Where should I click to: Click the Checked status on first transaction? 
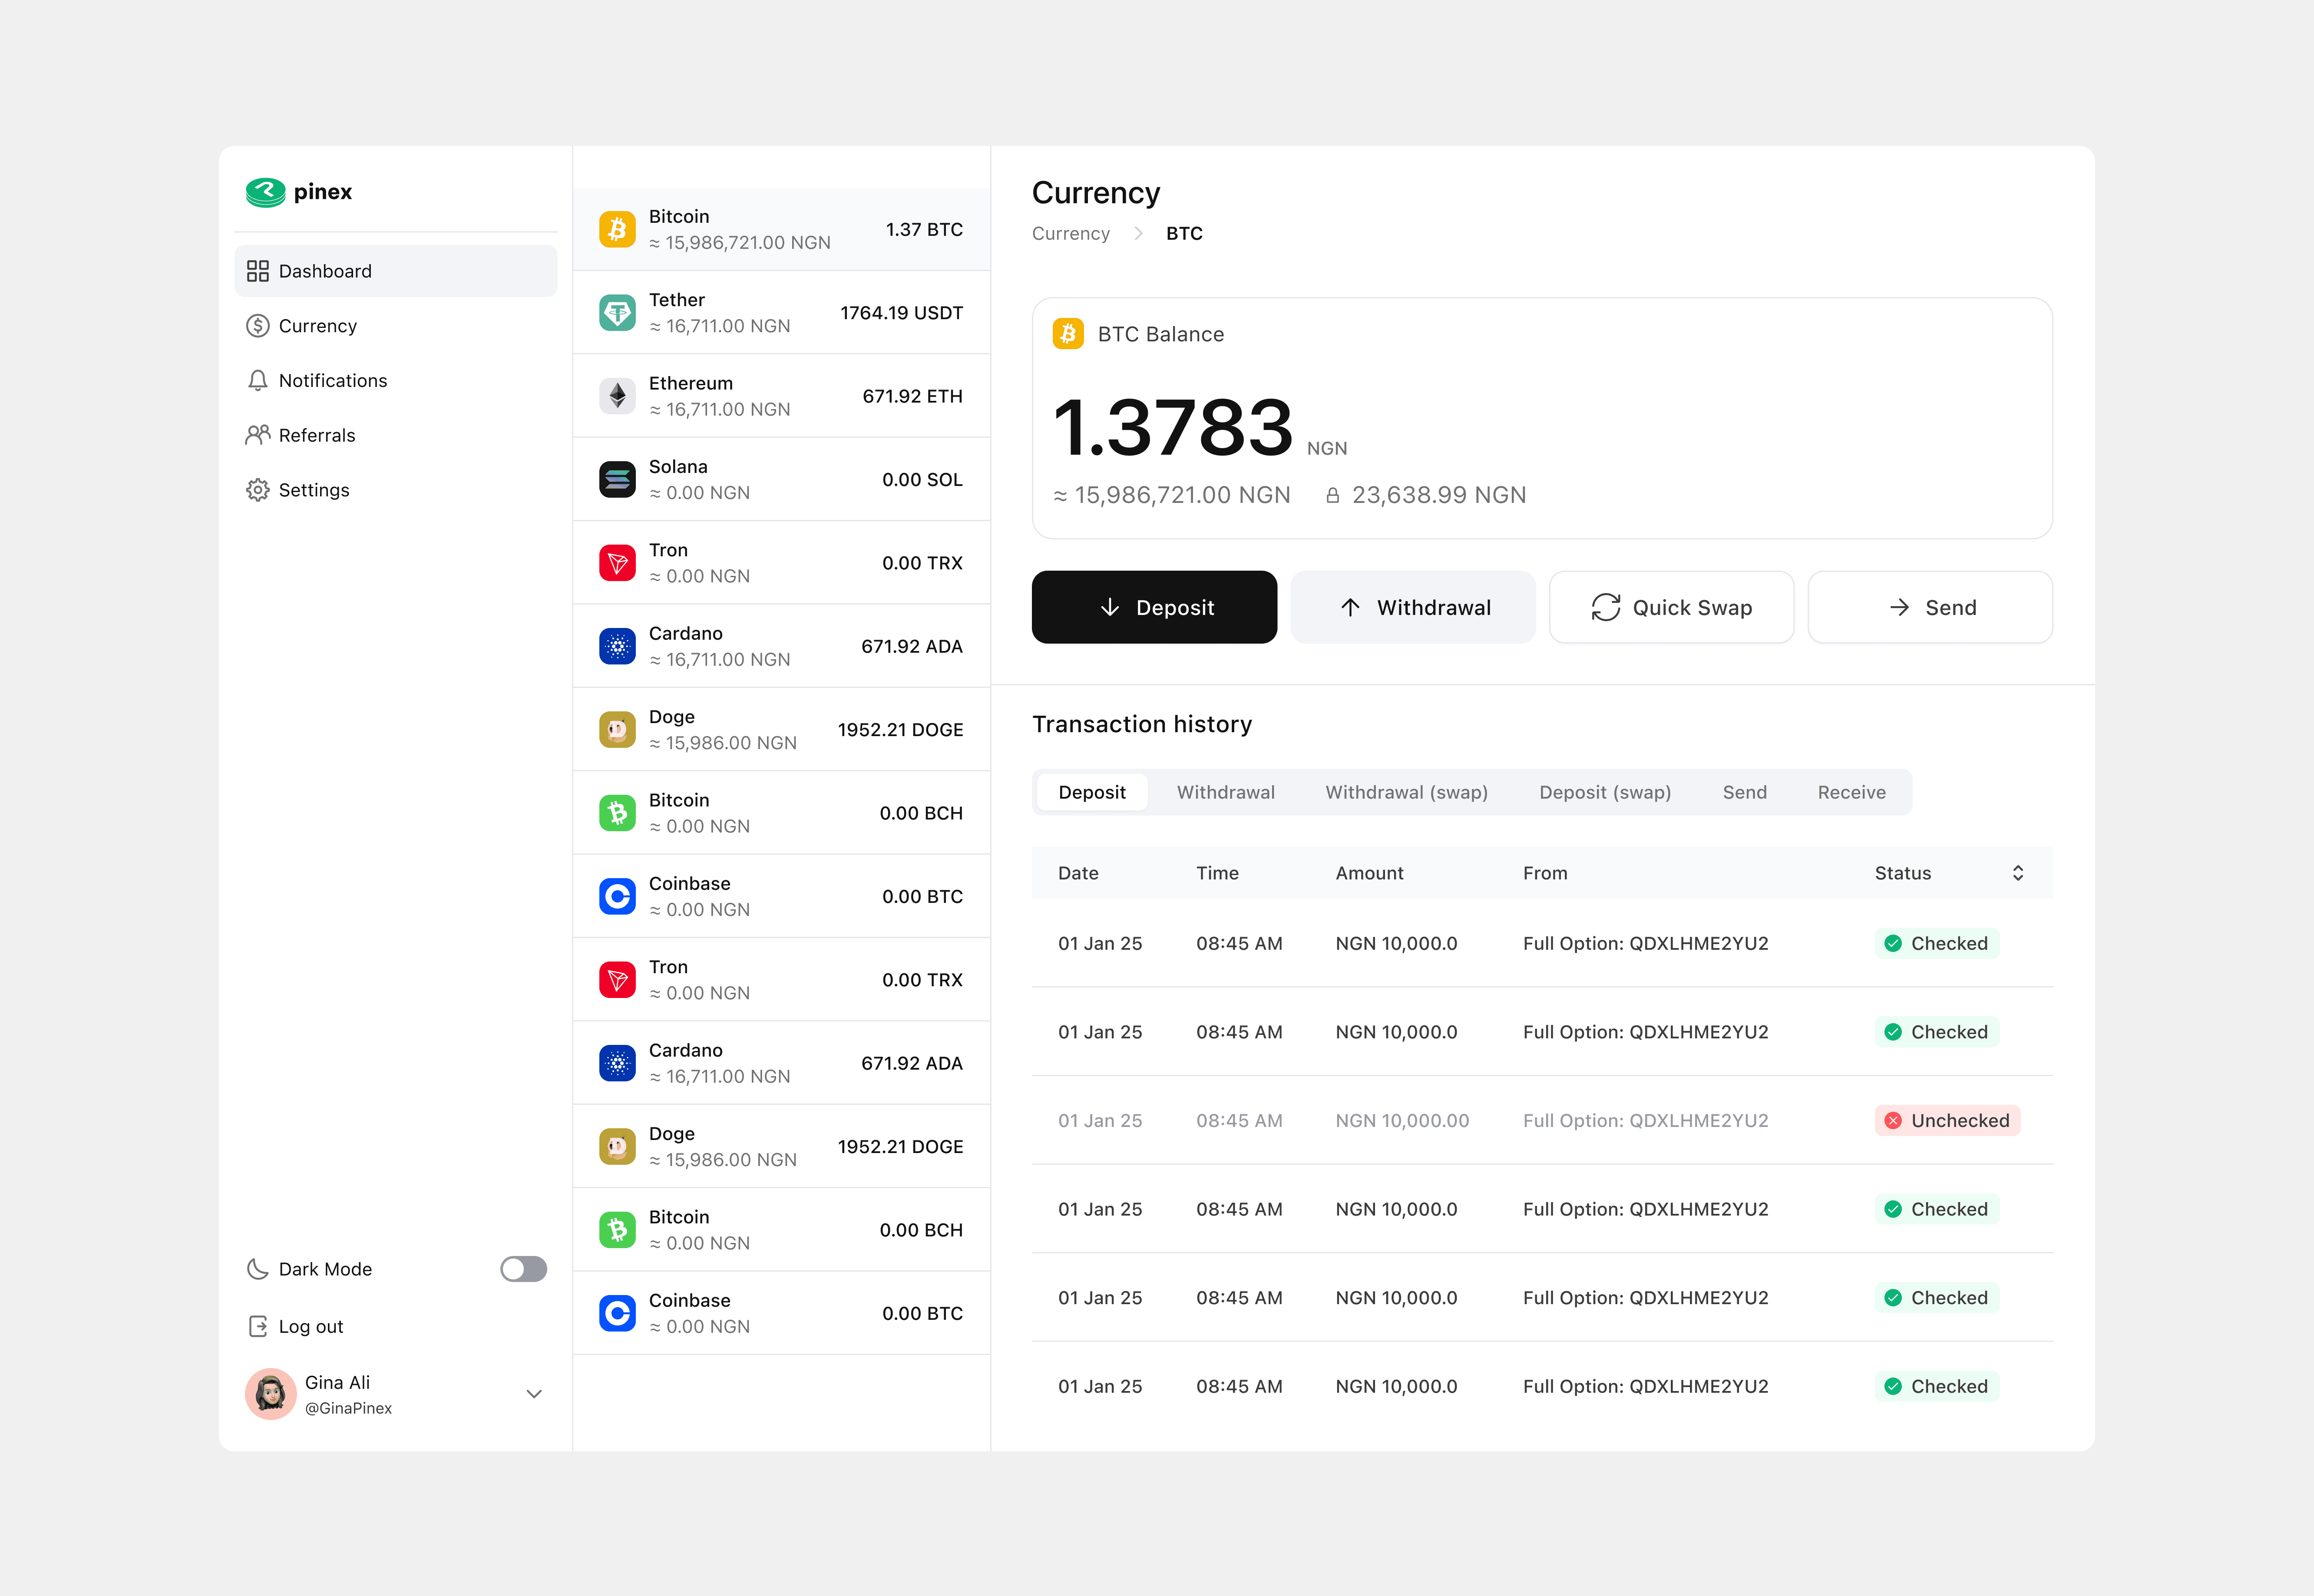pos(1936,942)
